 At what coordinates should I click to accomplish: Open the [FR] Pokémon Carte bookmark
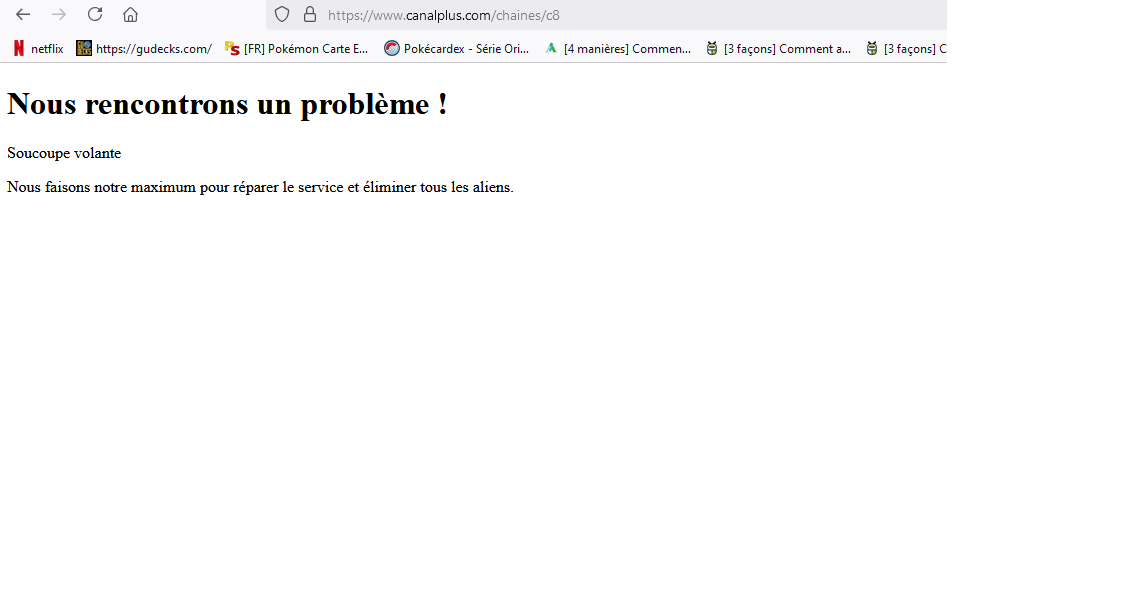pos(297,49)
